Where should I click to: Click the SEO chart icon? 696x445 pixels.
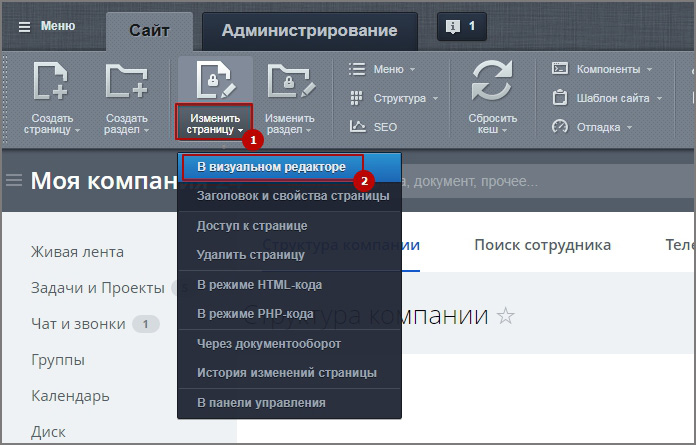pos(357,127)
